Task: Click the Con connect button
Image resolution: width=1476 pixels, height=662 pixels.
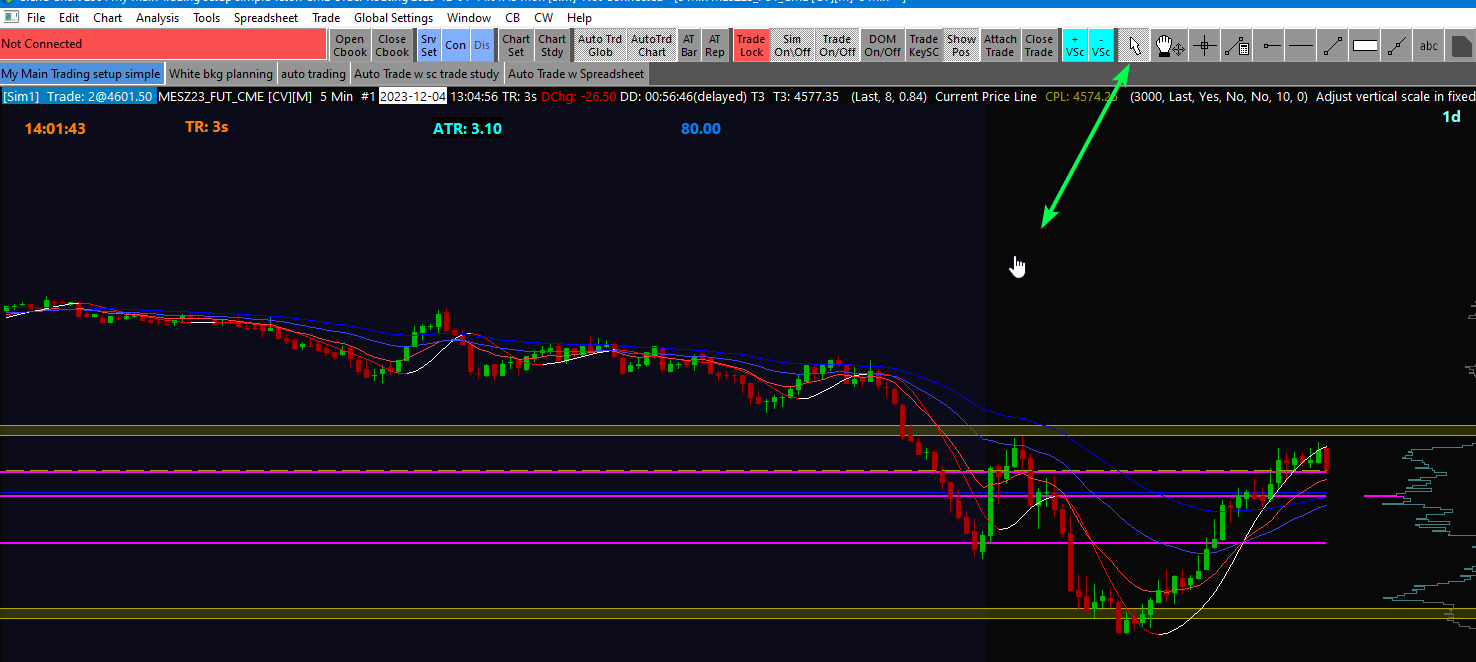Action: coord(456,45)
